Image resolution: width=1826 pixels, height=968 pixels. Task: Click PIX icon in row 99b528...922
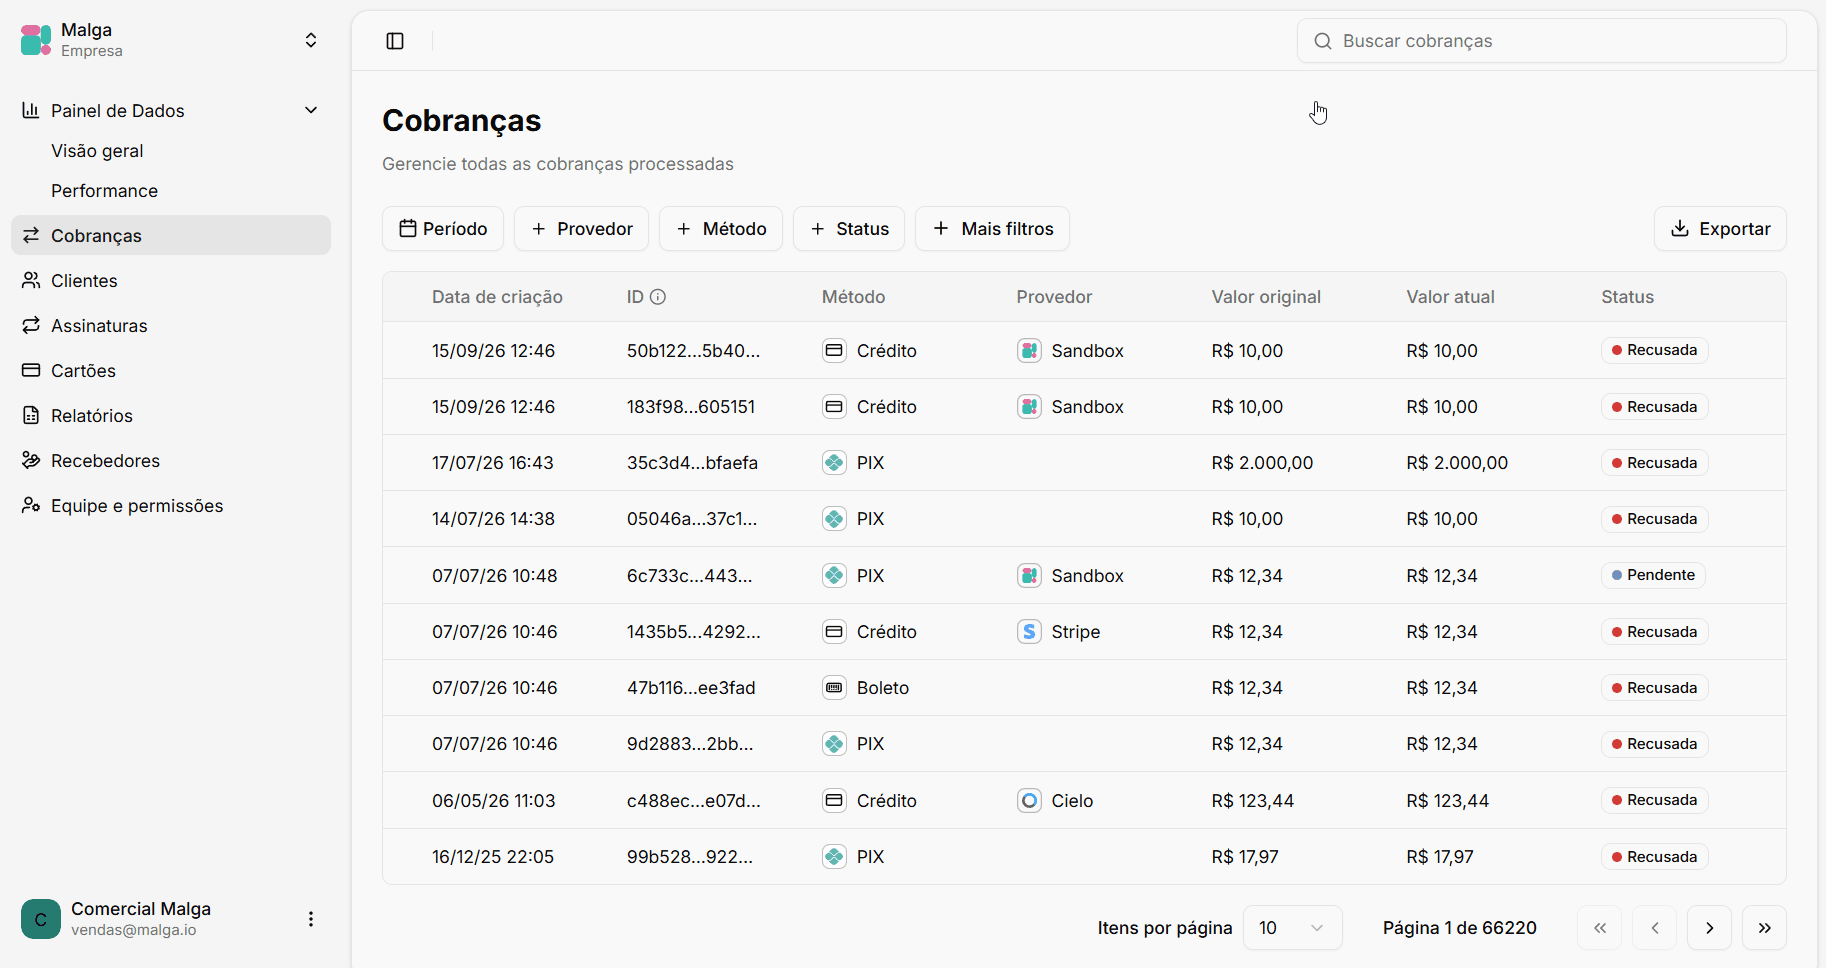834,857
